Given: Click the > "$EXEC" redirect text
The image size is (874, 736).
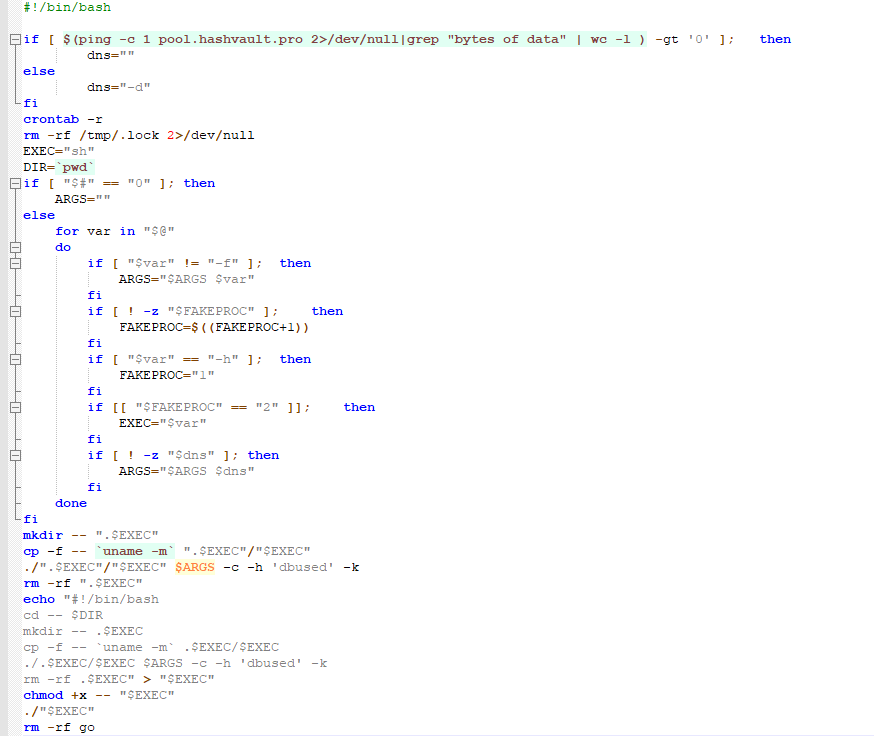Looking at the screenshot, I should pos(178,680).
